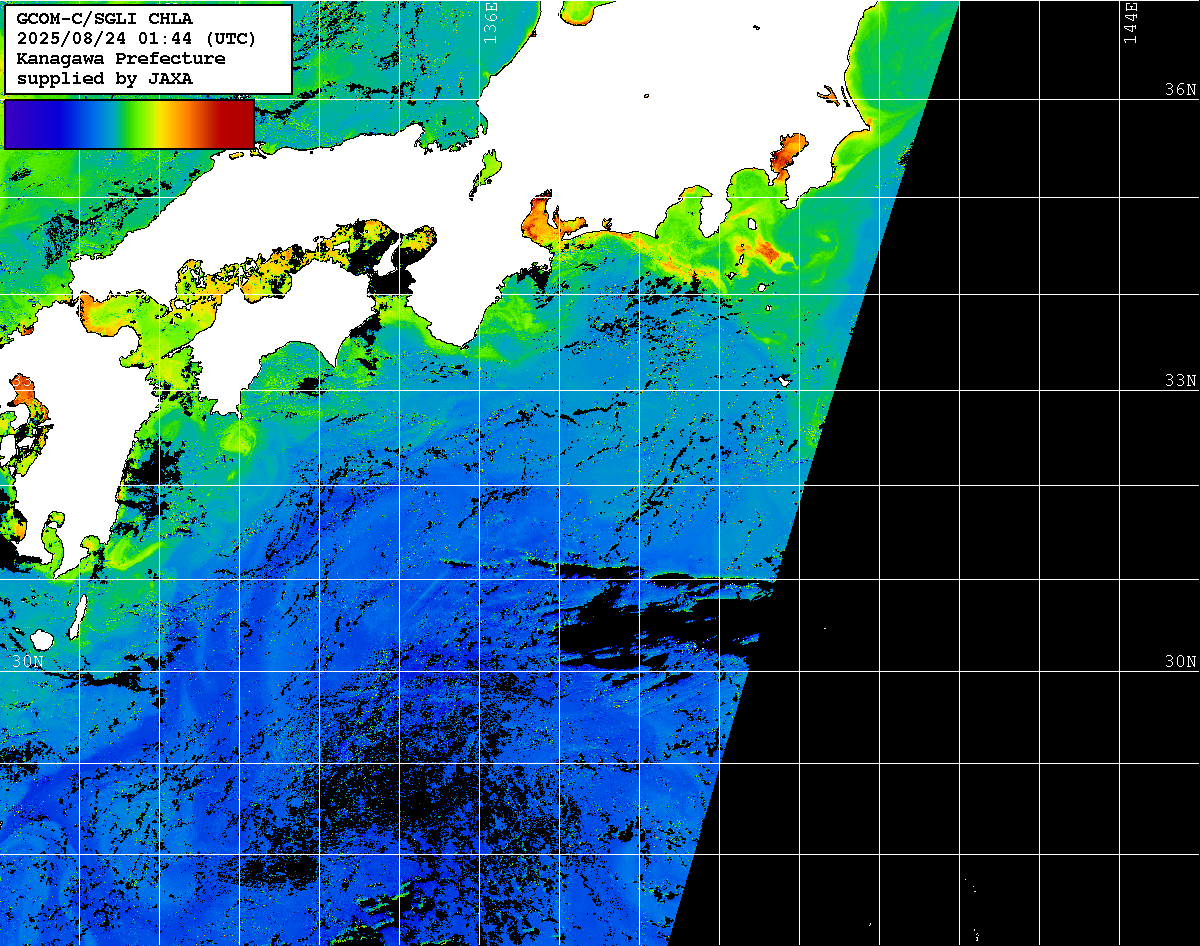Click the 136E longitude label

489,23
